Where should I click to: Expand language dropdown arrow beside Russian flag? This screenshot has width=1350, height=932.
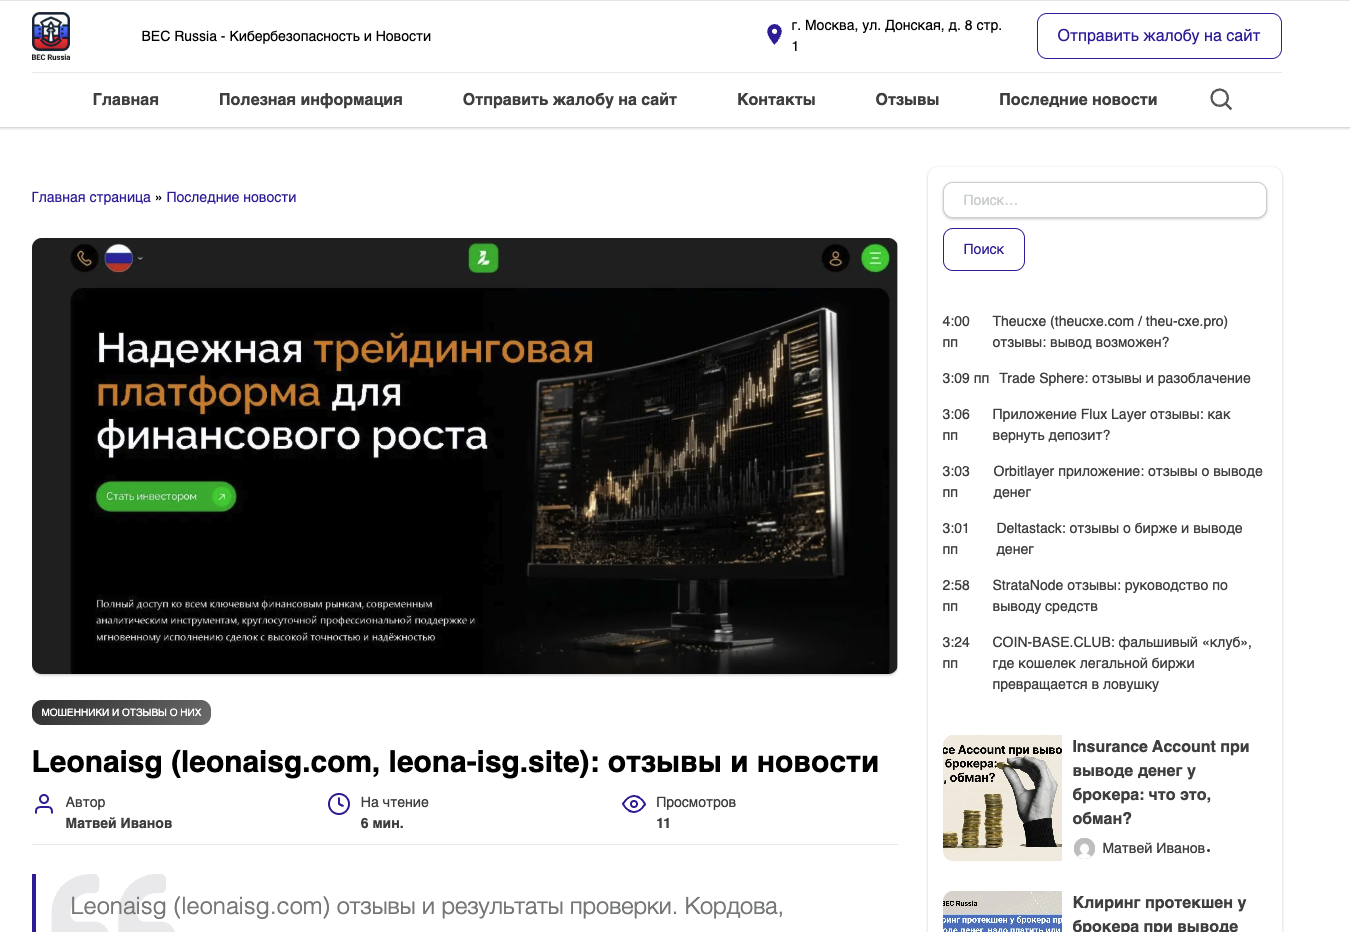pyautogui.click(x=140, y=258)
